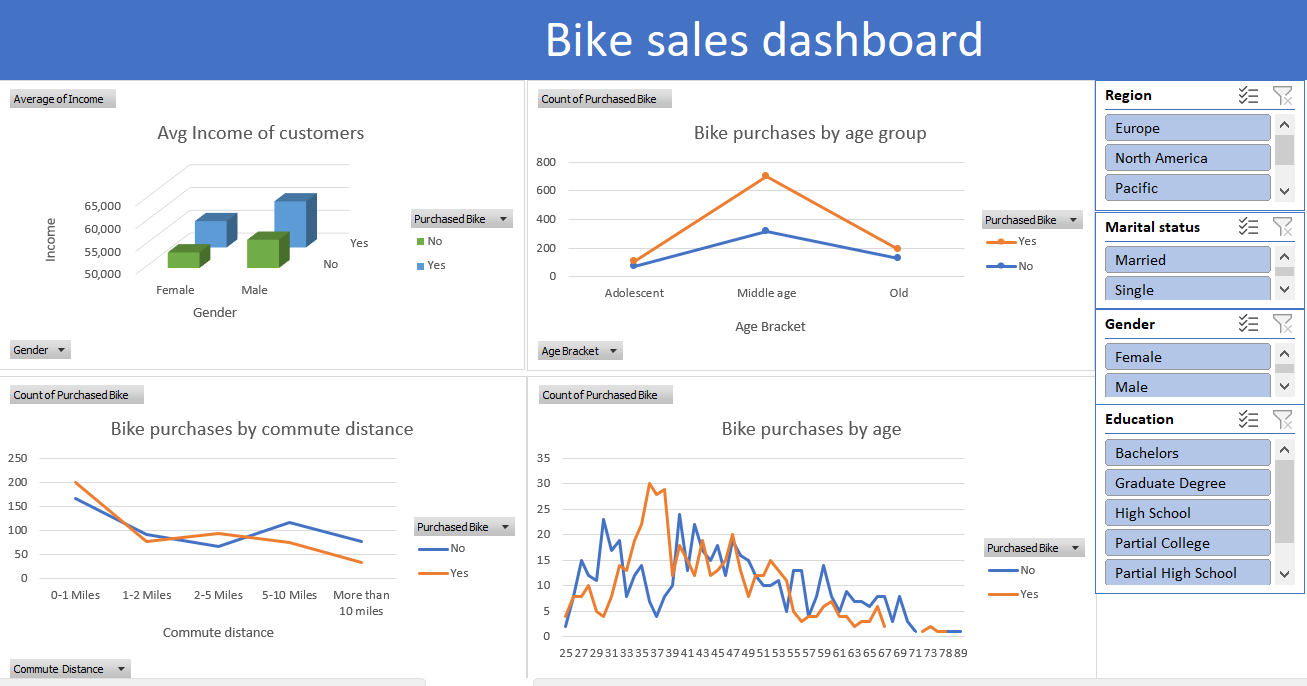Click scroll-down arrow in Education slicer
This screenshot has height=686, width=1307.
point(1284,573)
